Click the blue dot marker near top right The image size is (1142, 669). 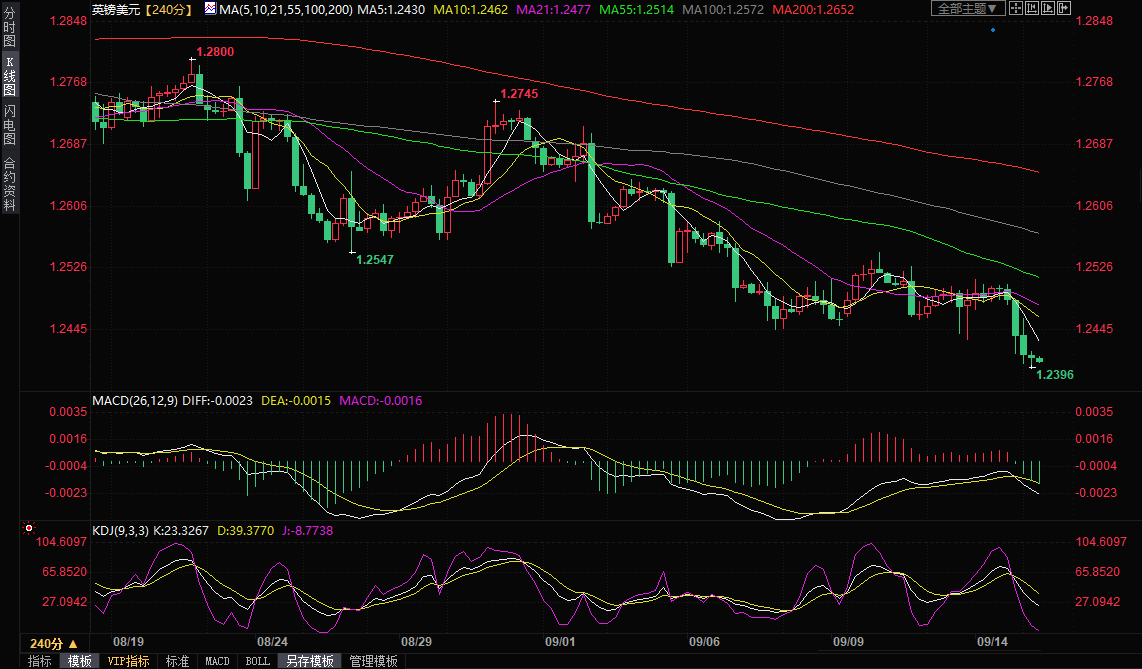click(x=992, y=30)
